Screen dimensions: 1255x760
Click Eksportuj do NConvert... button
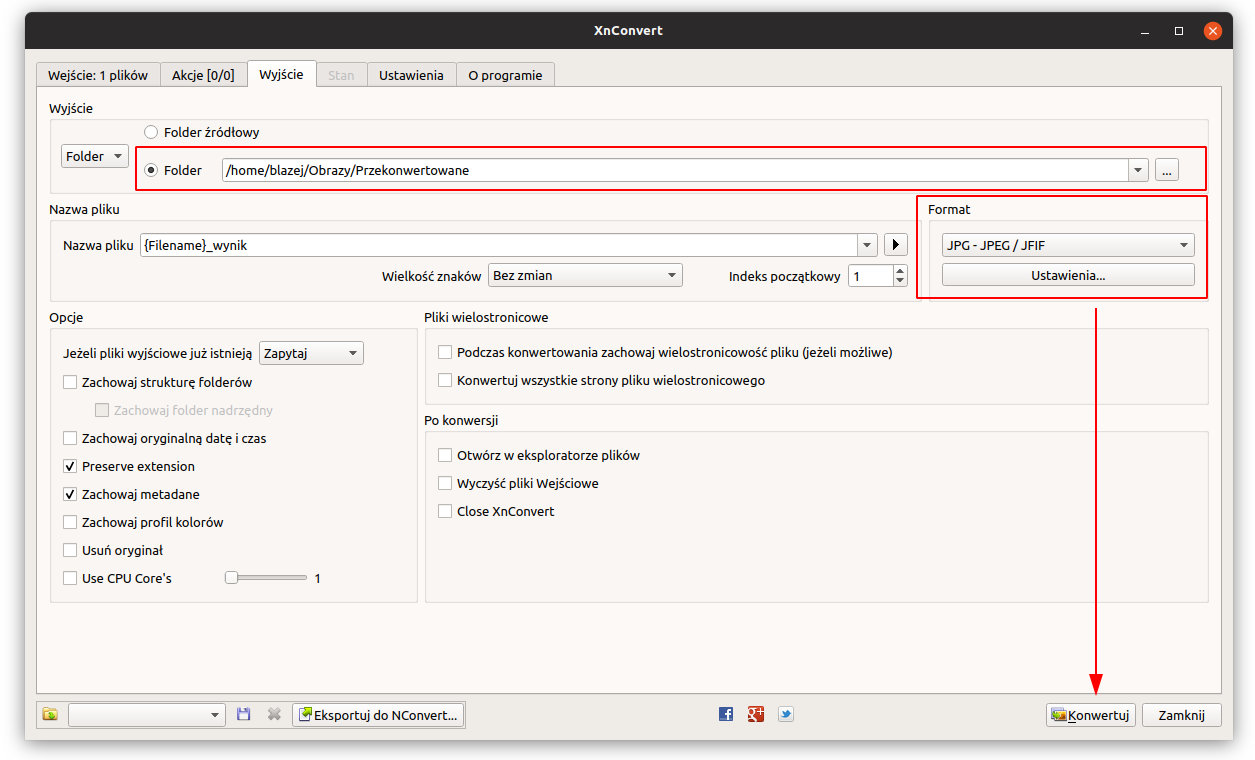(x=379, y=714)
